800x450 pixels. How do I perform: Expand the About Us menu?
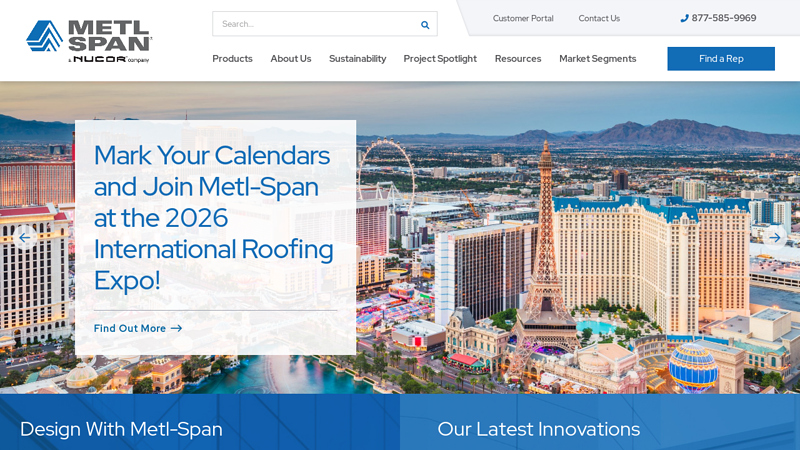pos(290,59)
